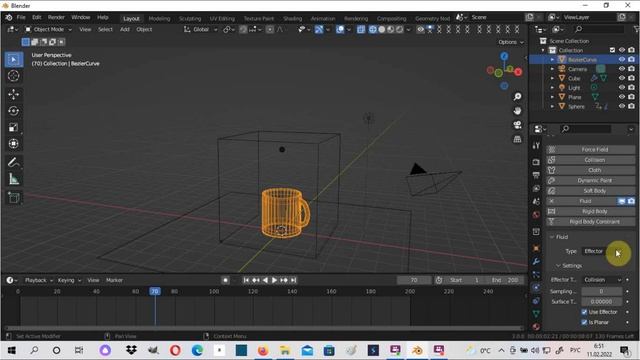Toggle the Use Effector checkbox
Image resolution: width=640 pixels, height=360 pixels.
(584, 312)
